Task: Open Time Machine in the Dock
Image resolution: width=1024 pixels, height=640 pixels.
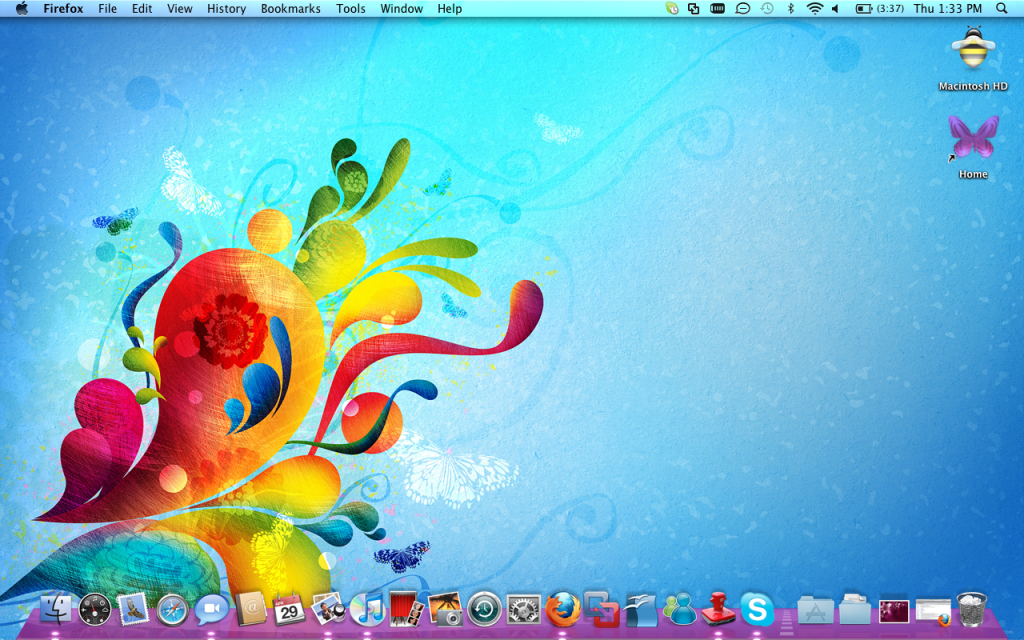Action: tap(484, 609)
